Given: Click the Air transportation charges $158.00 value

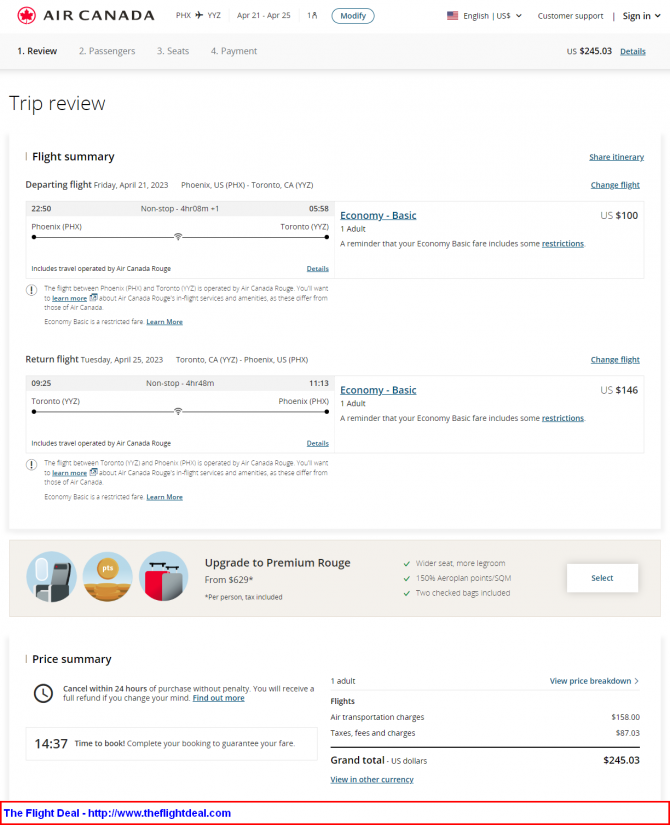Looking at the screenshot, I should click(x=625, y=717).
